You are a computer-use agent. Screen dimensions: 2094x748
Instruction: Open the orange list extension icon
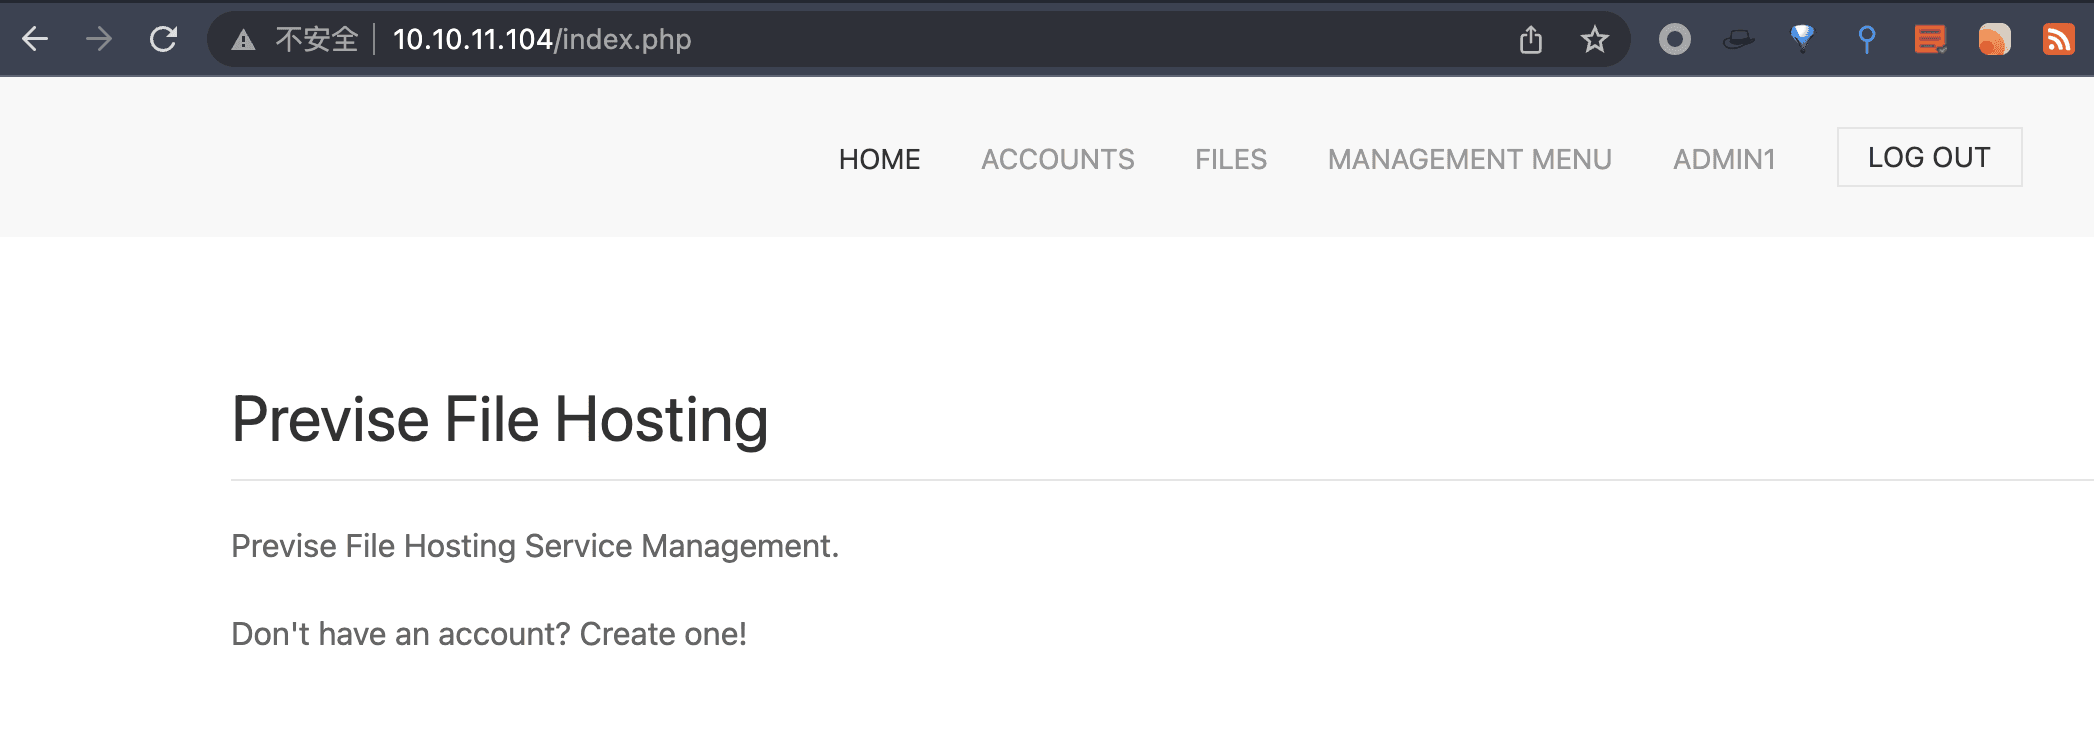(1931, 39)
